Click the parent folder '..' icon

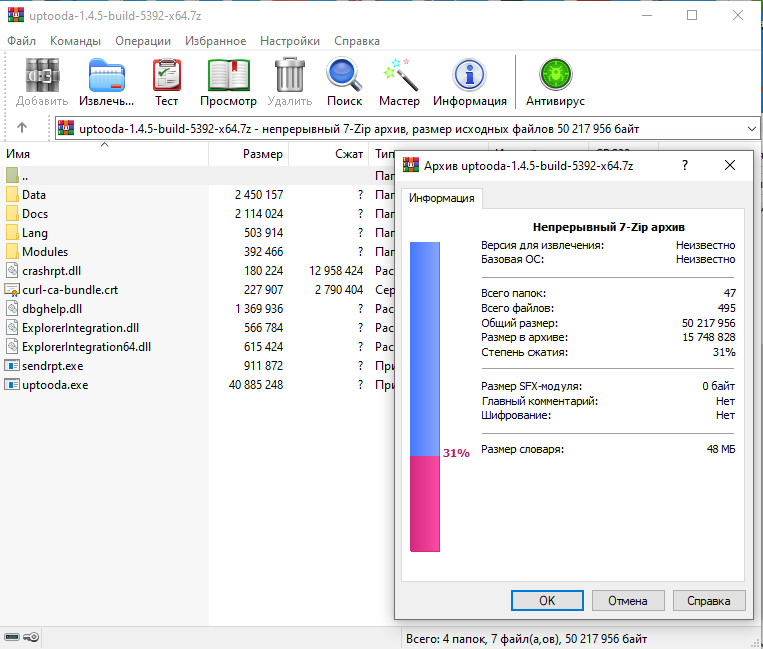(x=12, y=175)
